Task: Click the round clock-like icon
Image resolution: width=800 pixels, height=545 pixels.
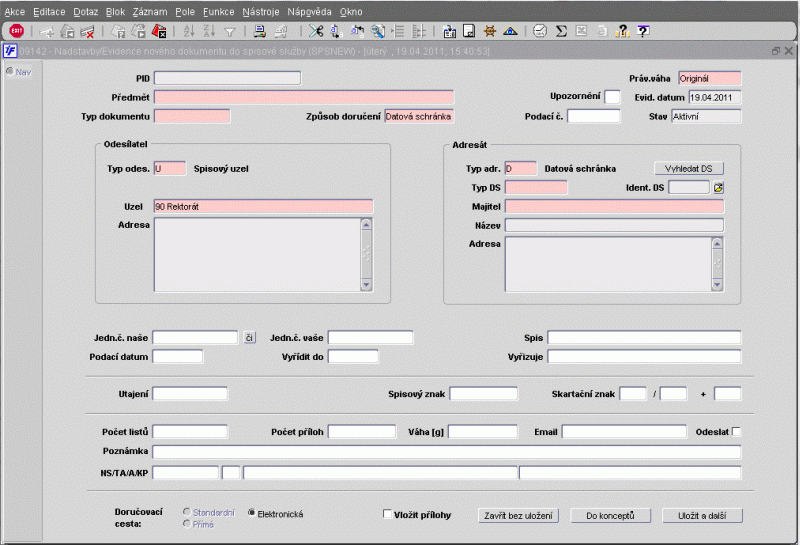Action: coord(540,31)
